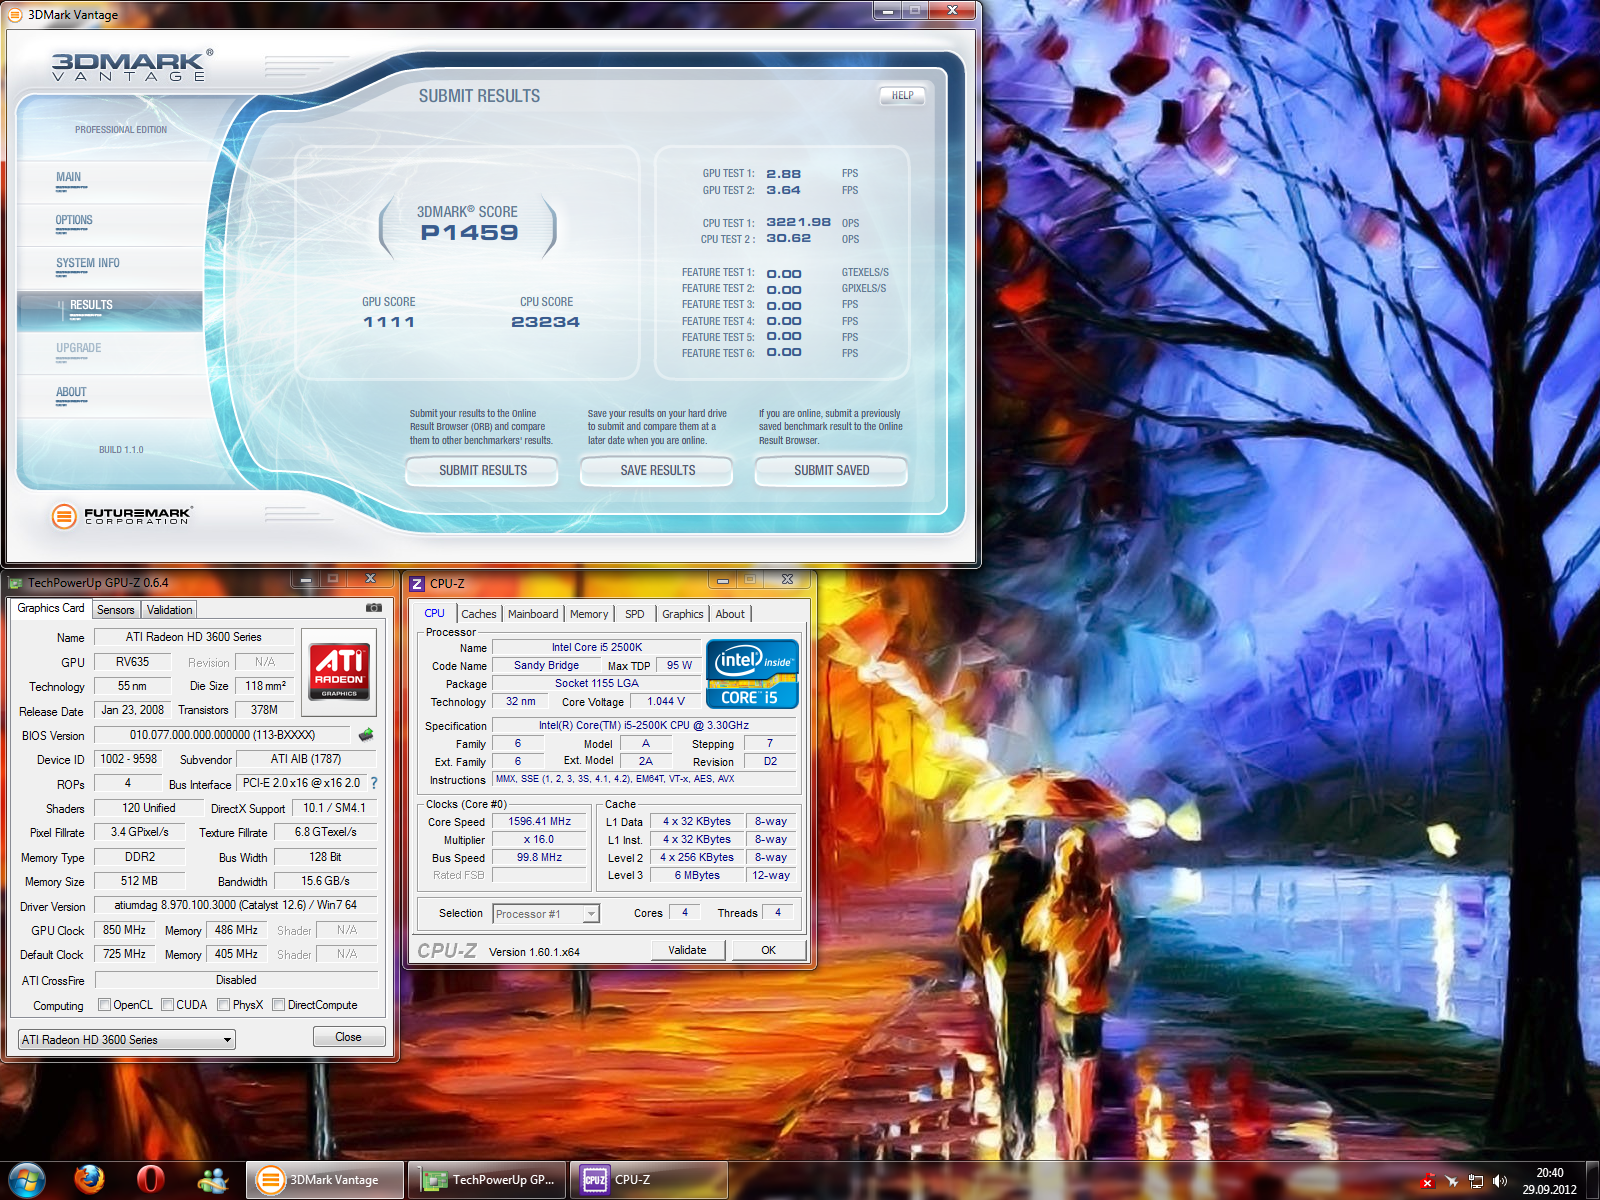
Task: Click the BIOS Version field in GPU-Z
Action: click(x=222, y=735)
